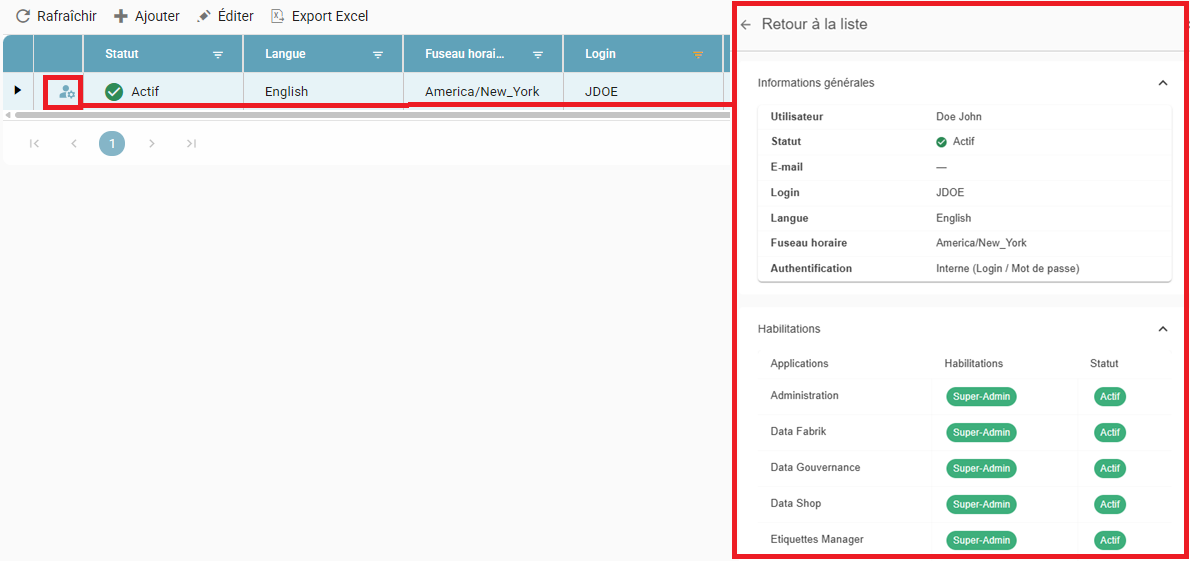The height and width of the screenshot is (561, 1190).
Task: Click the horizontal scrollbar under the table
Action: point(371,115)
